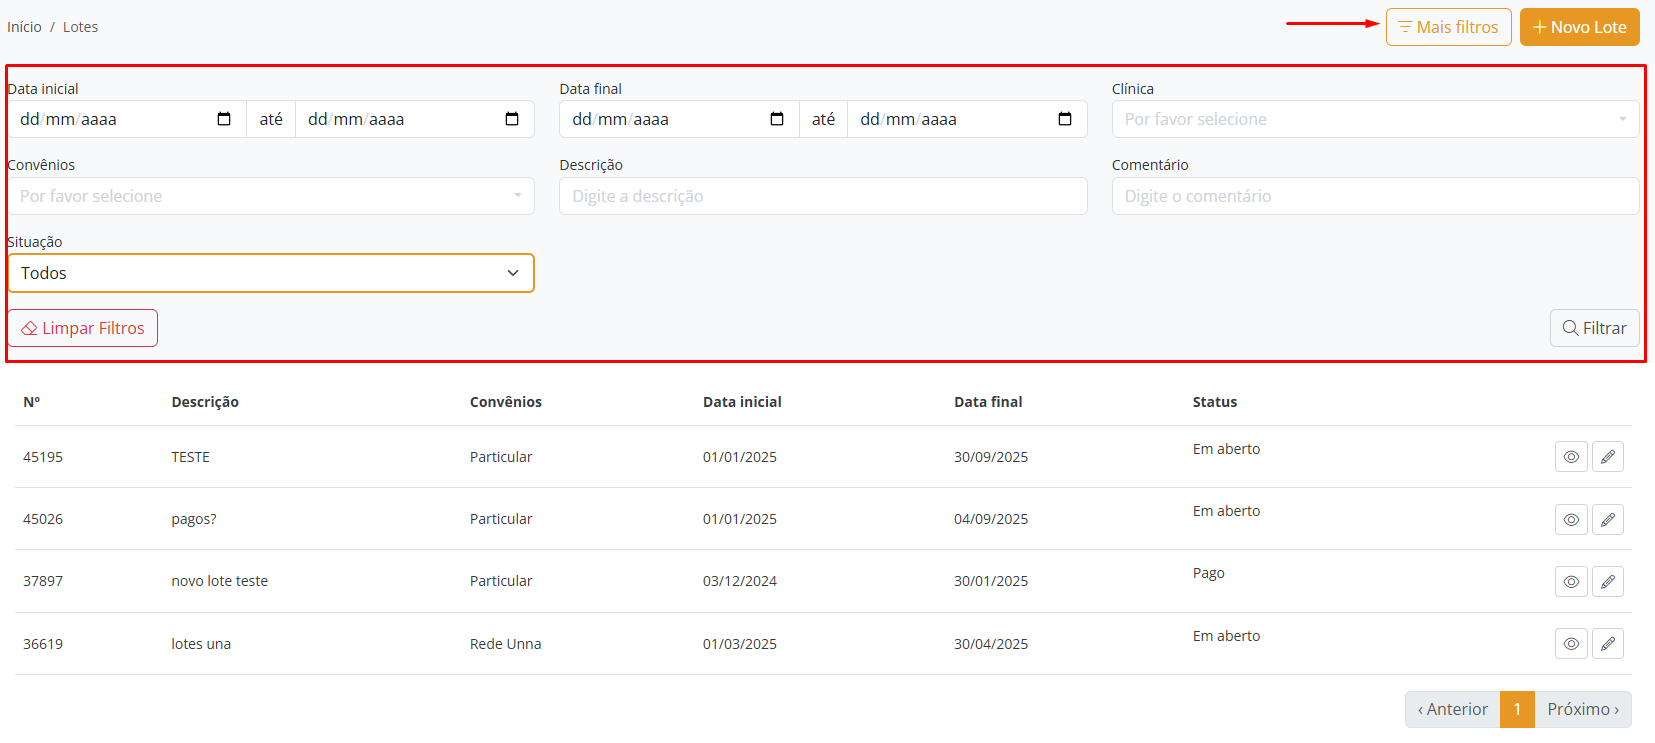Go to previous page with Anterior
The image size is (1655, 743).
click(x=1453, y=709)
